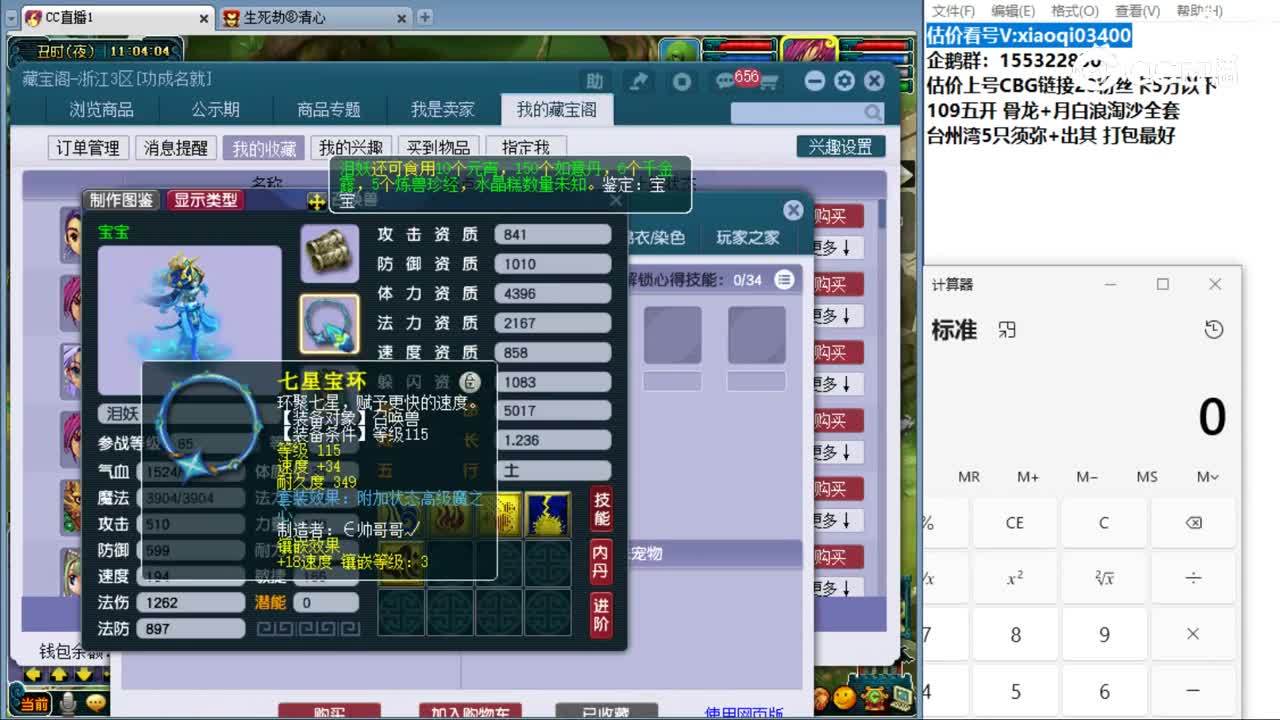Click the 使用网页版 link
Screen dimensions: 1280x720
coord(744,712)
